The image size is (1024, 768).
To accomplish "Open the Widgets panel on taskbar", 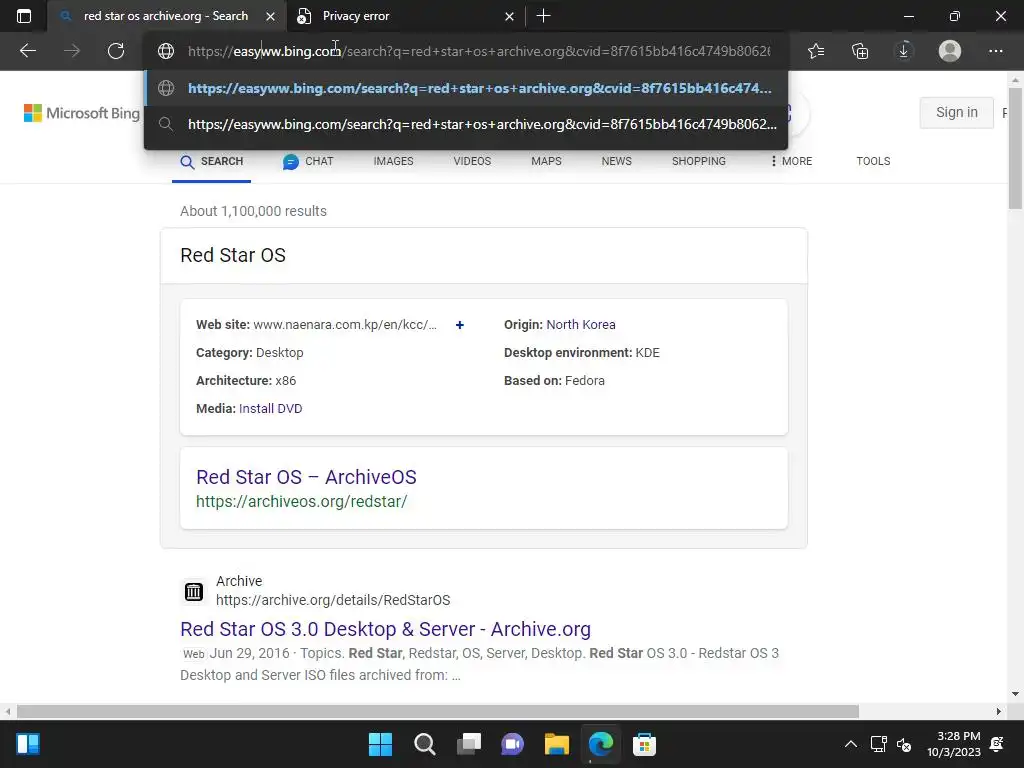I will click(28, 744).
